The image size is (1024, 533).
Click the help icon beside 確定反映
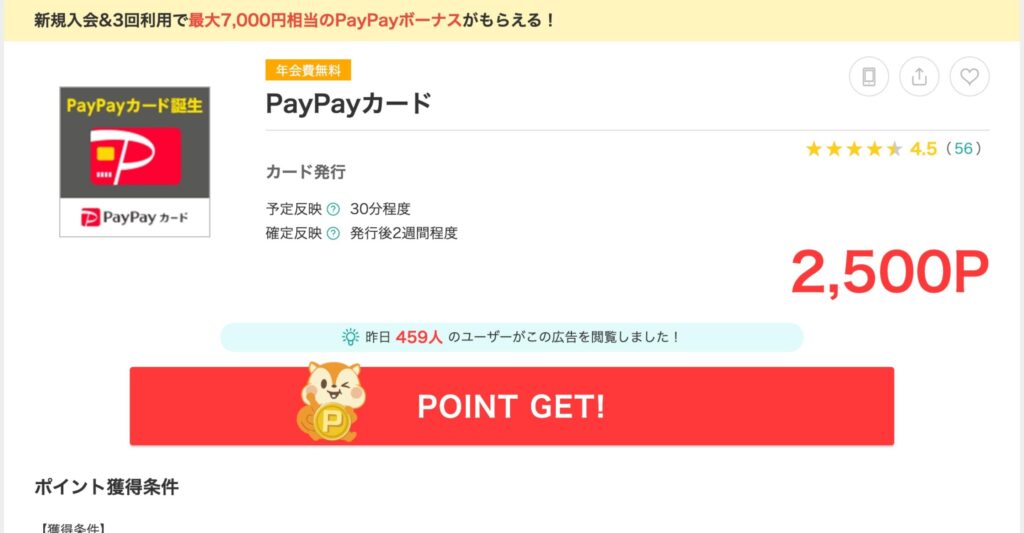pos(333,233)
